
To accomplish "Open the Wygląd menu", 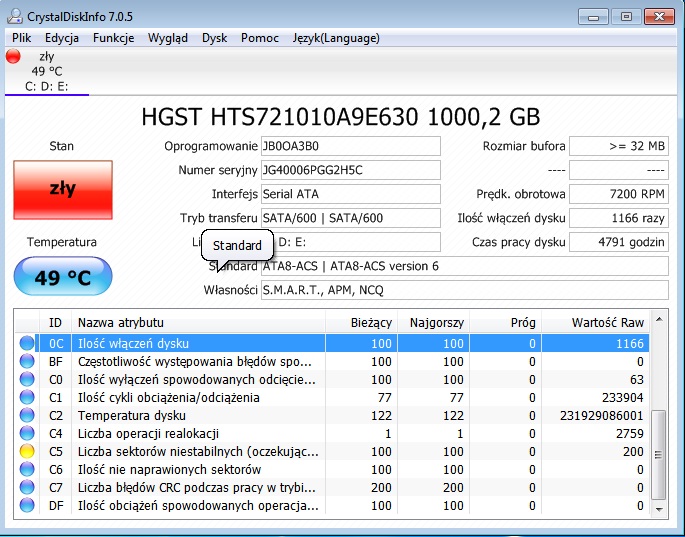I will pyautogui.click(x=168, y=38).
